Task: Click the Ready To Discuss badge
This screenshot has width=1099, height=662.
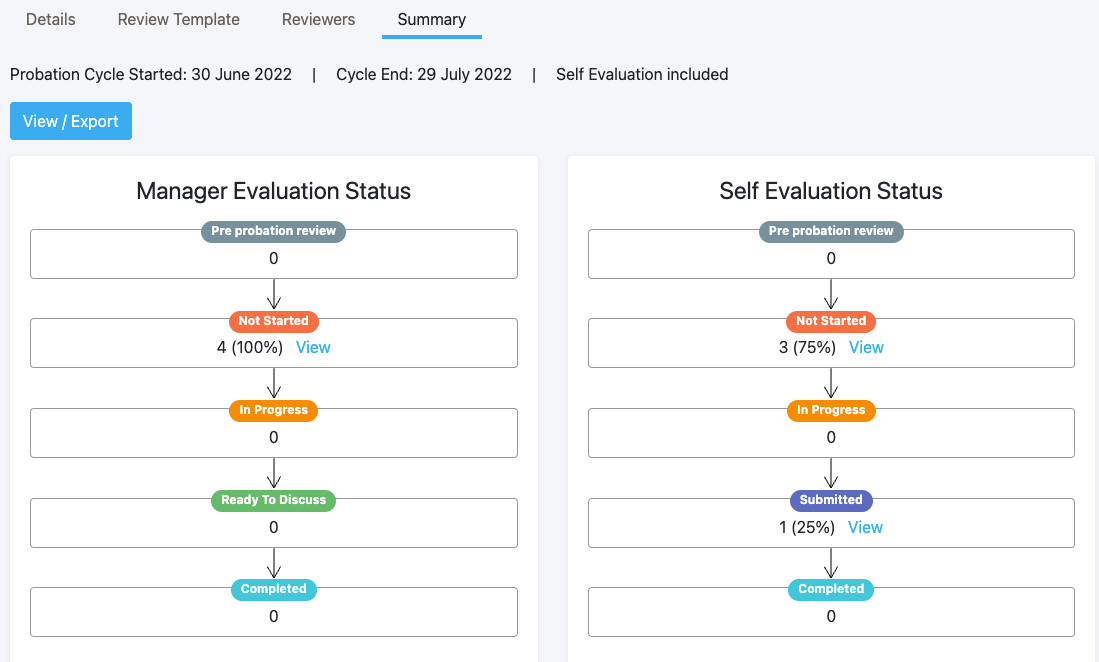Action: pos(273,500)
